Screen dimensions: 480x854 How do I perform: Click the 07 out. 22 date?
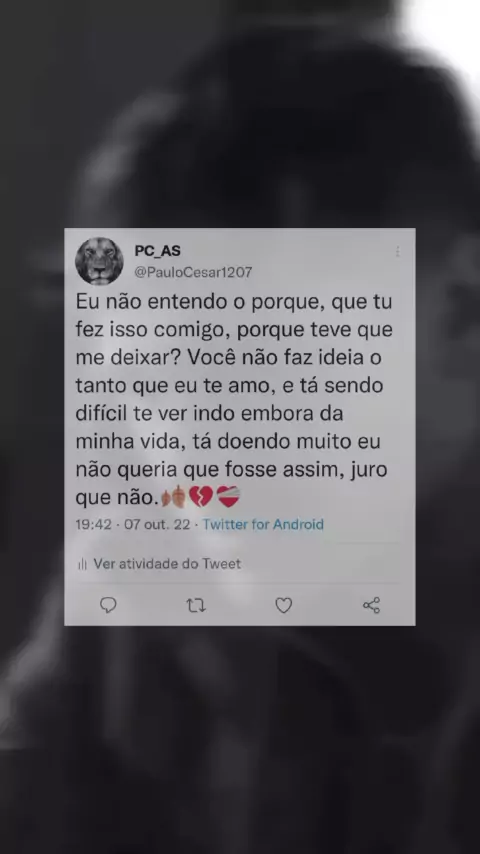coord(157,524)
